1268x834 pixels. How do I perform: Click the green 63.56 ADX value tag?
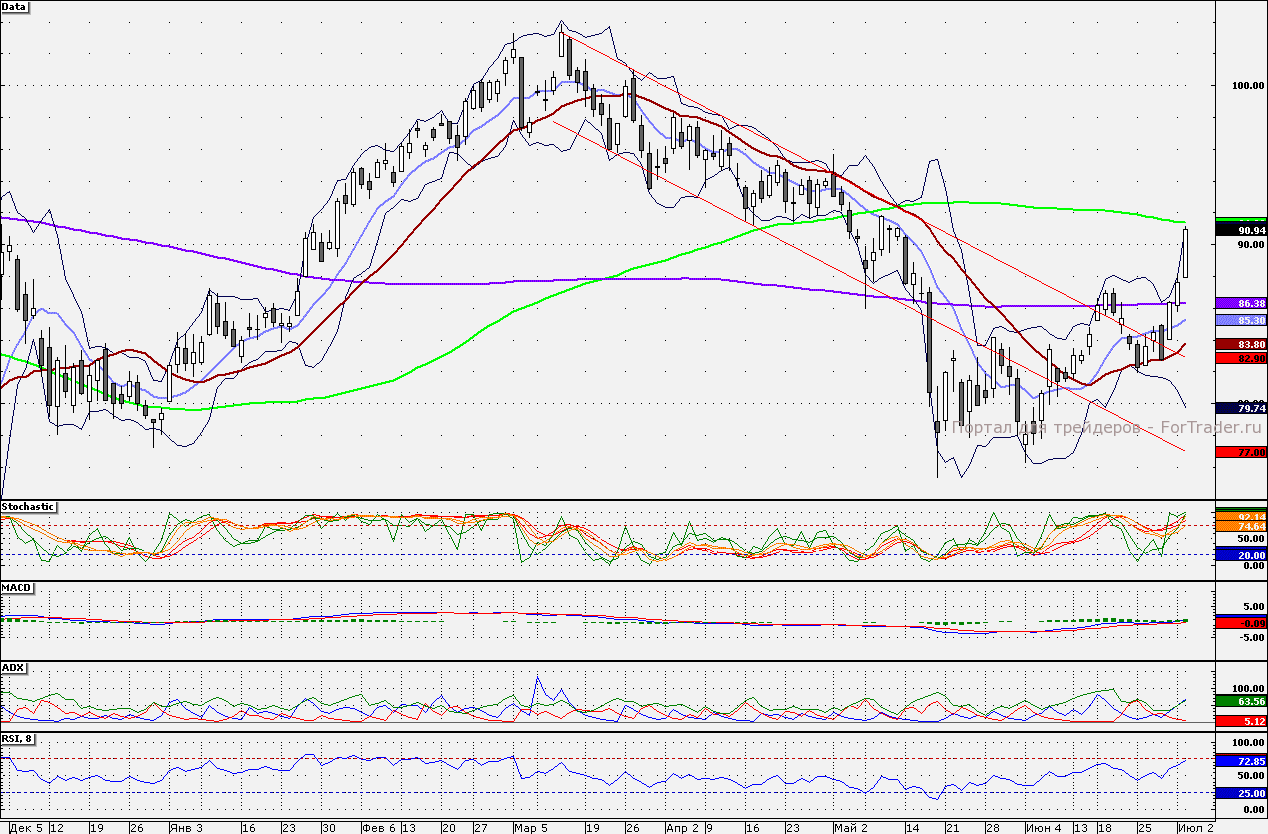point(1240,702)
